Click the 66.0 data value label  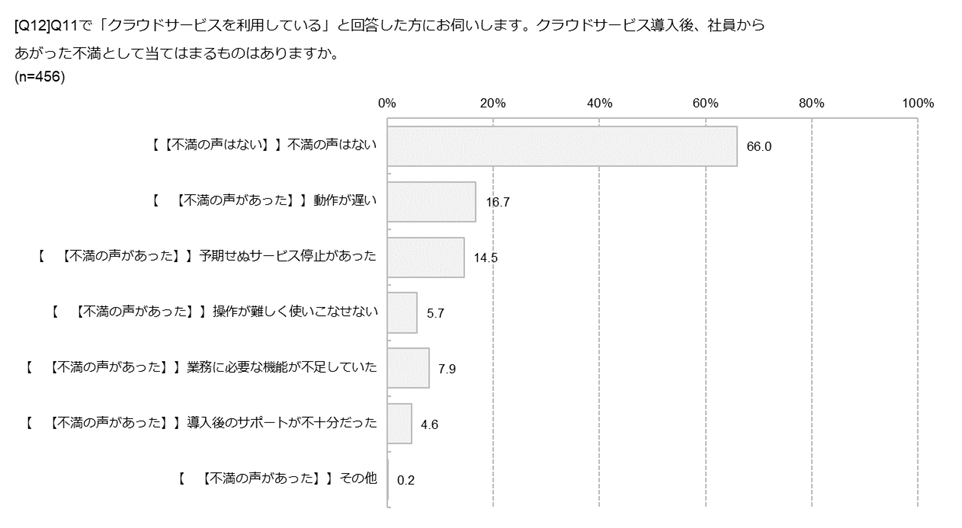click(x=759, y=146)
